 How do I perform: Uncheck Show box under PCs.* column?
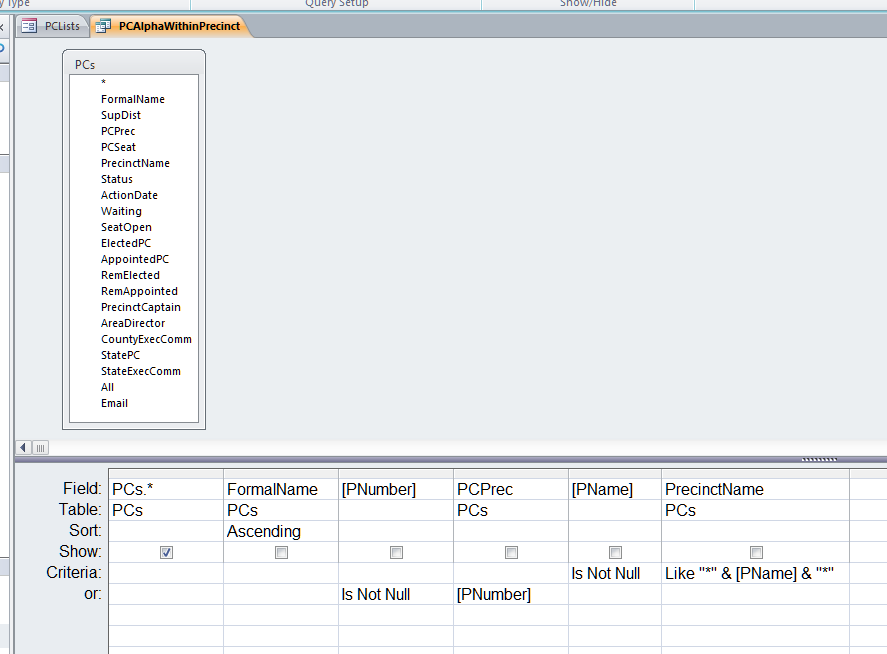coord(166,552)
